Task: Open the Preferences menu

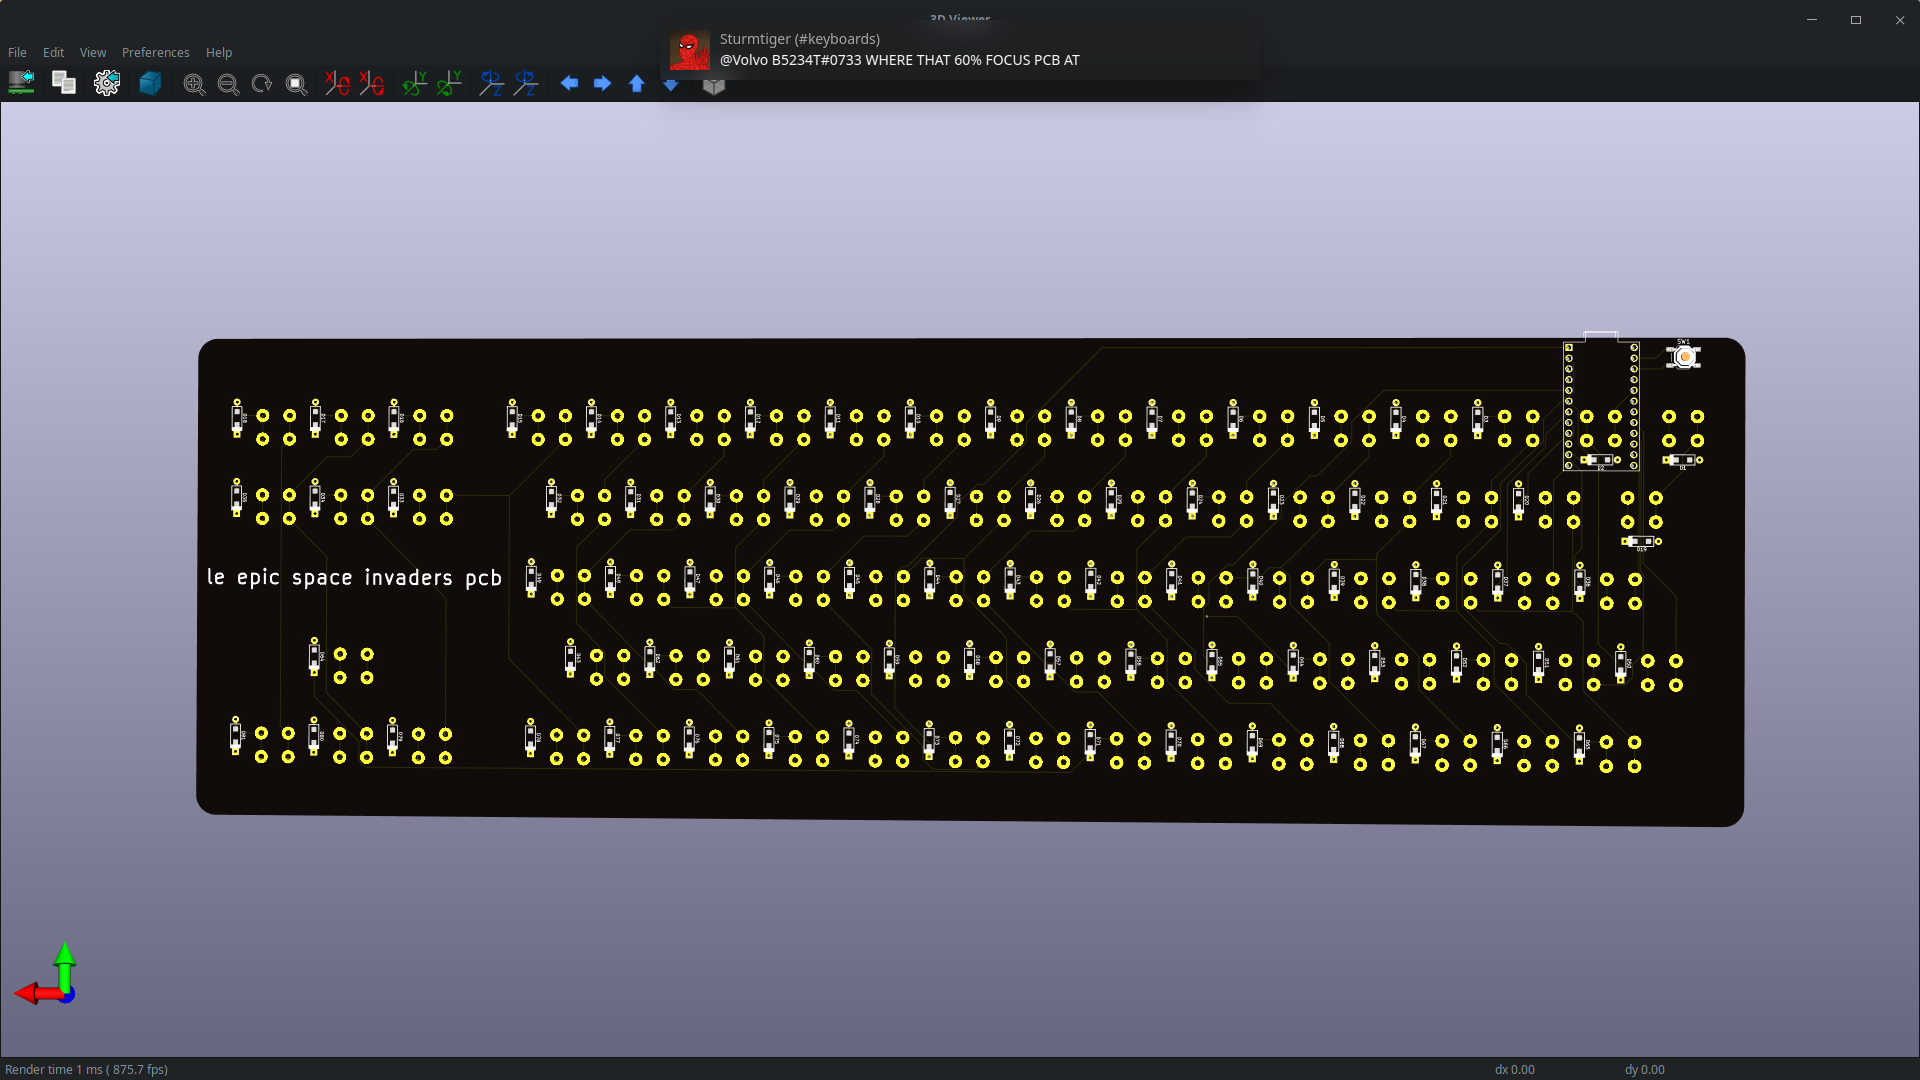Action: click(x=155, y=52)
